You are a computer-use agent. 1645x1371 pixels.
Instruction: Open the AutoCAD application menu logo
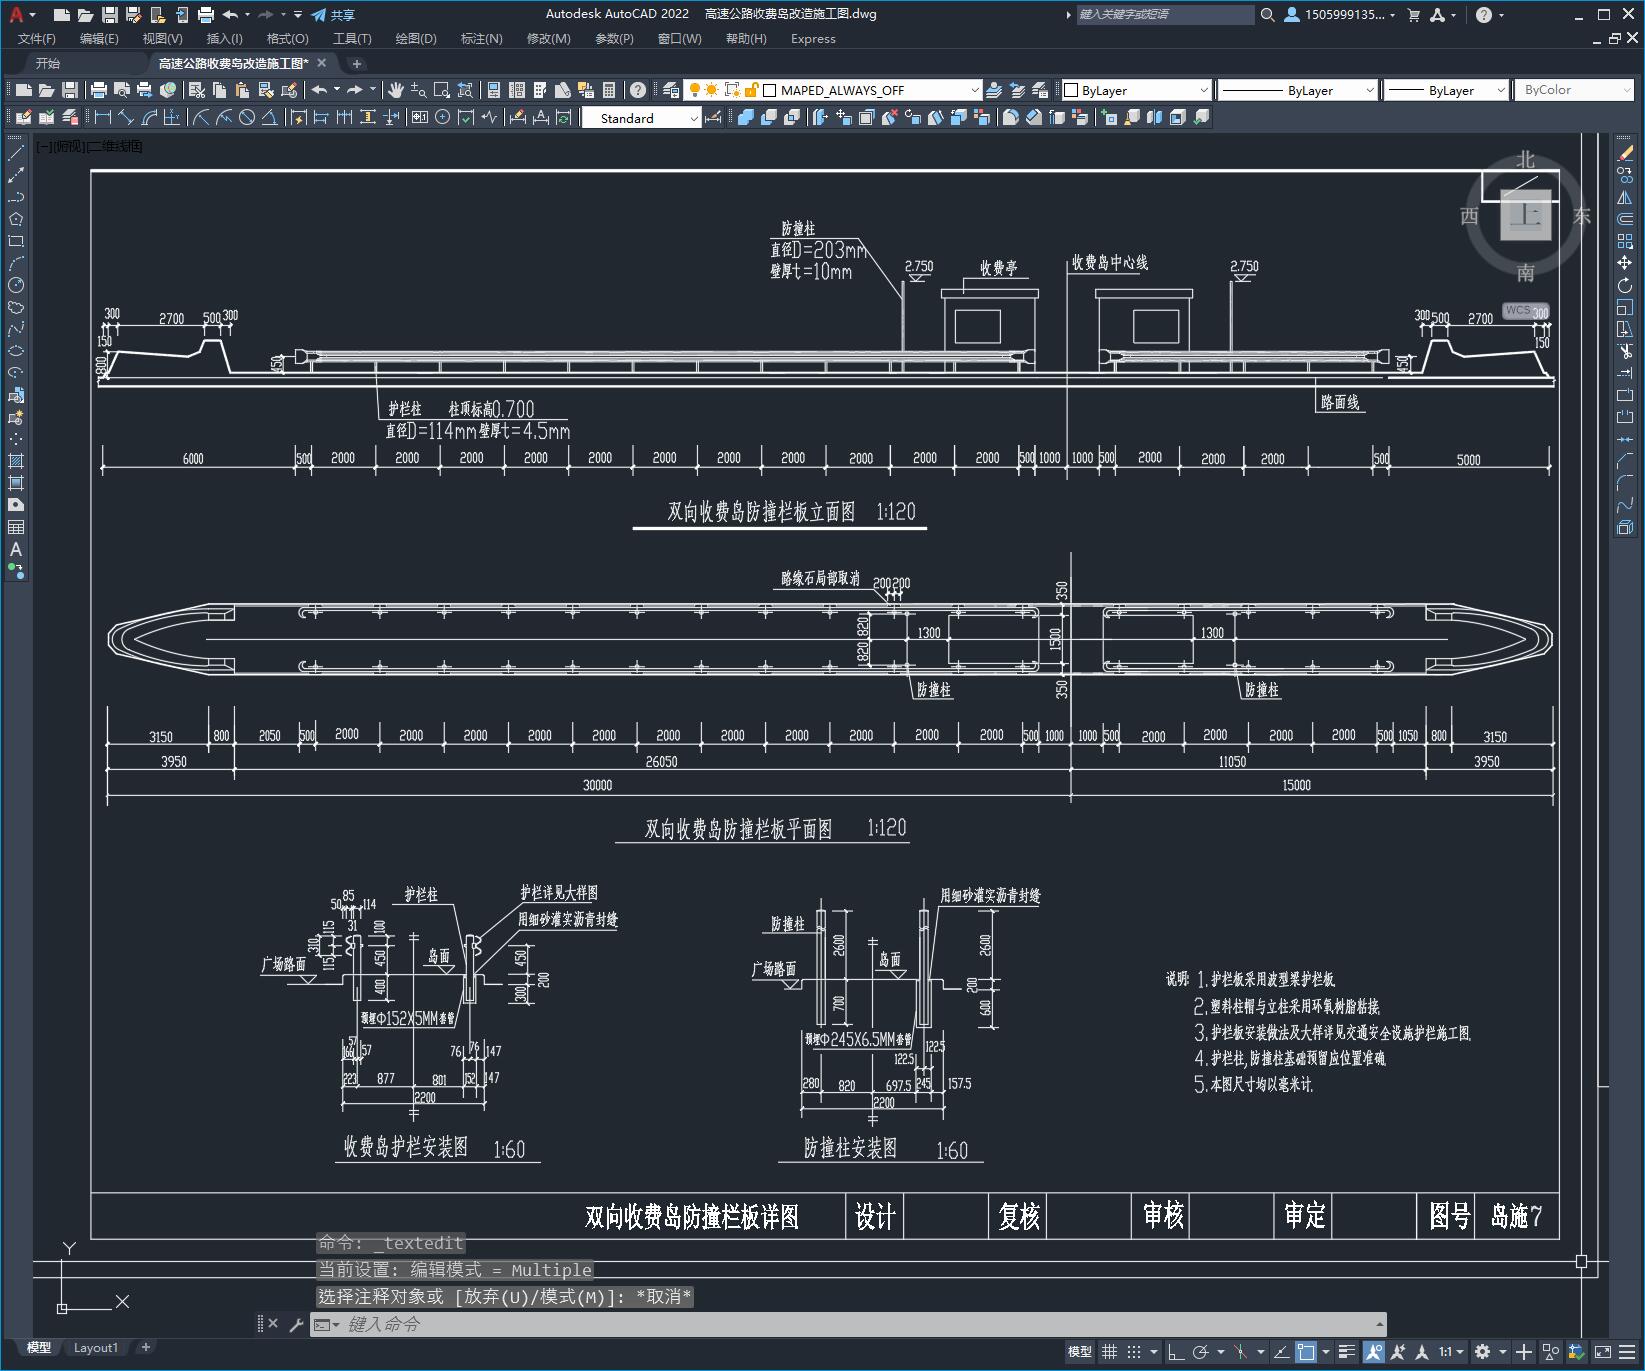point(15,14)
